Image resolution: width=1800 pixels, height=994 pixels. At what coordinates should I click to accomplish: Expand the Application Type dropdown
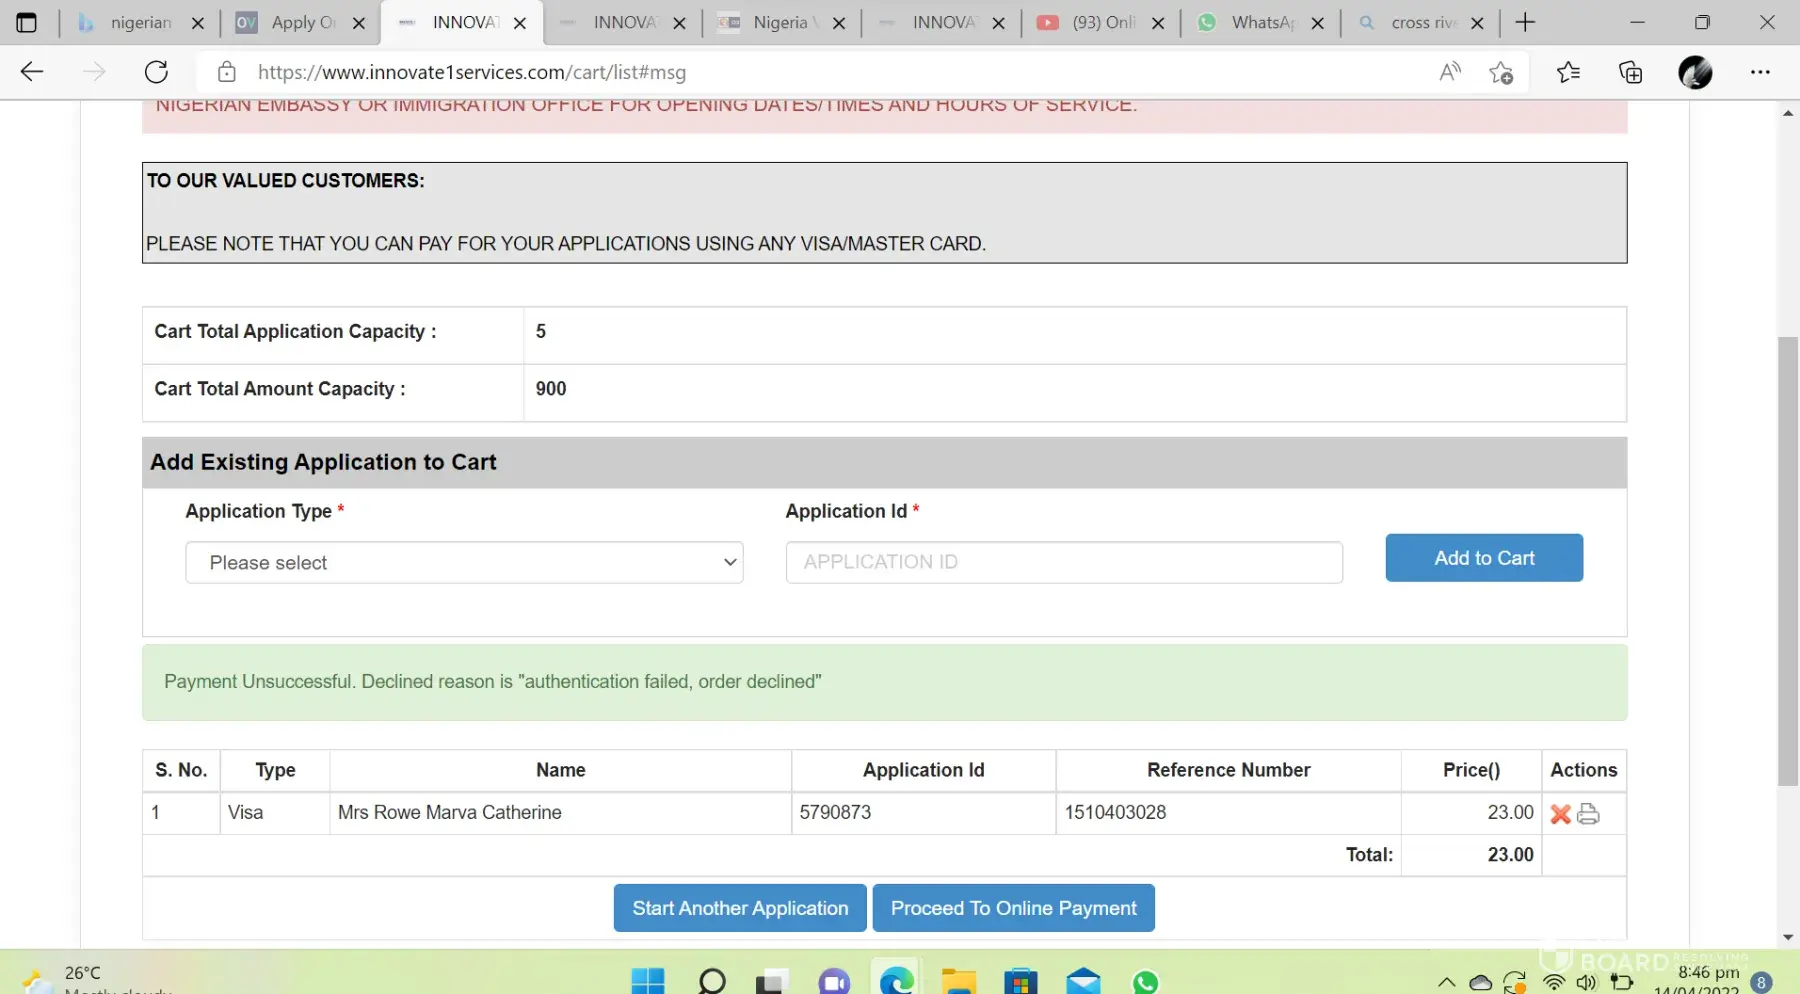464,563
